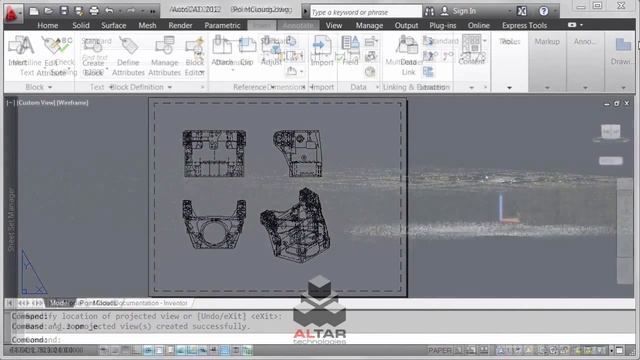
Task: Select the Documentation - Inventor layout tab
Action: 152,303
